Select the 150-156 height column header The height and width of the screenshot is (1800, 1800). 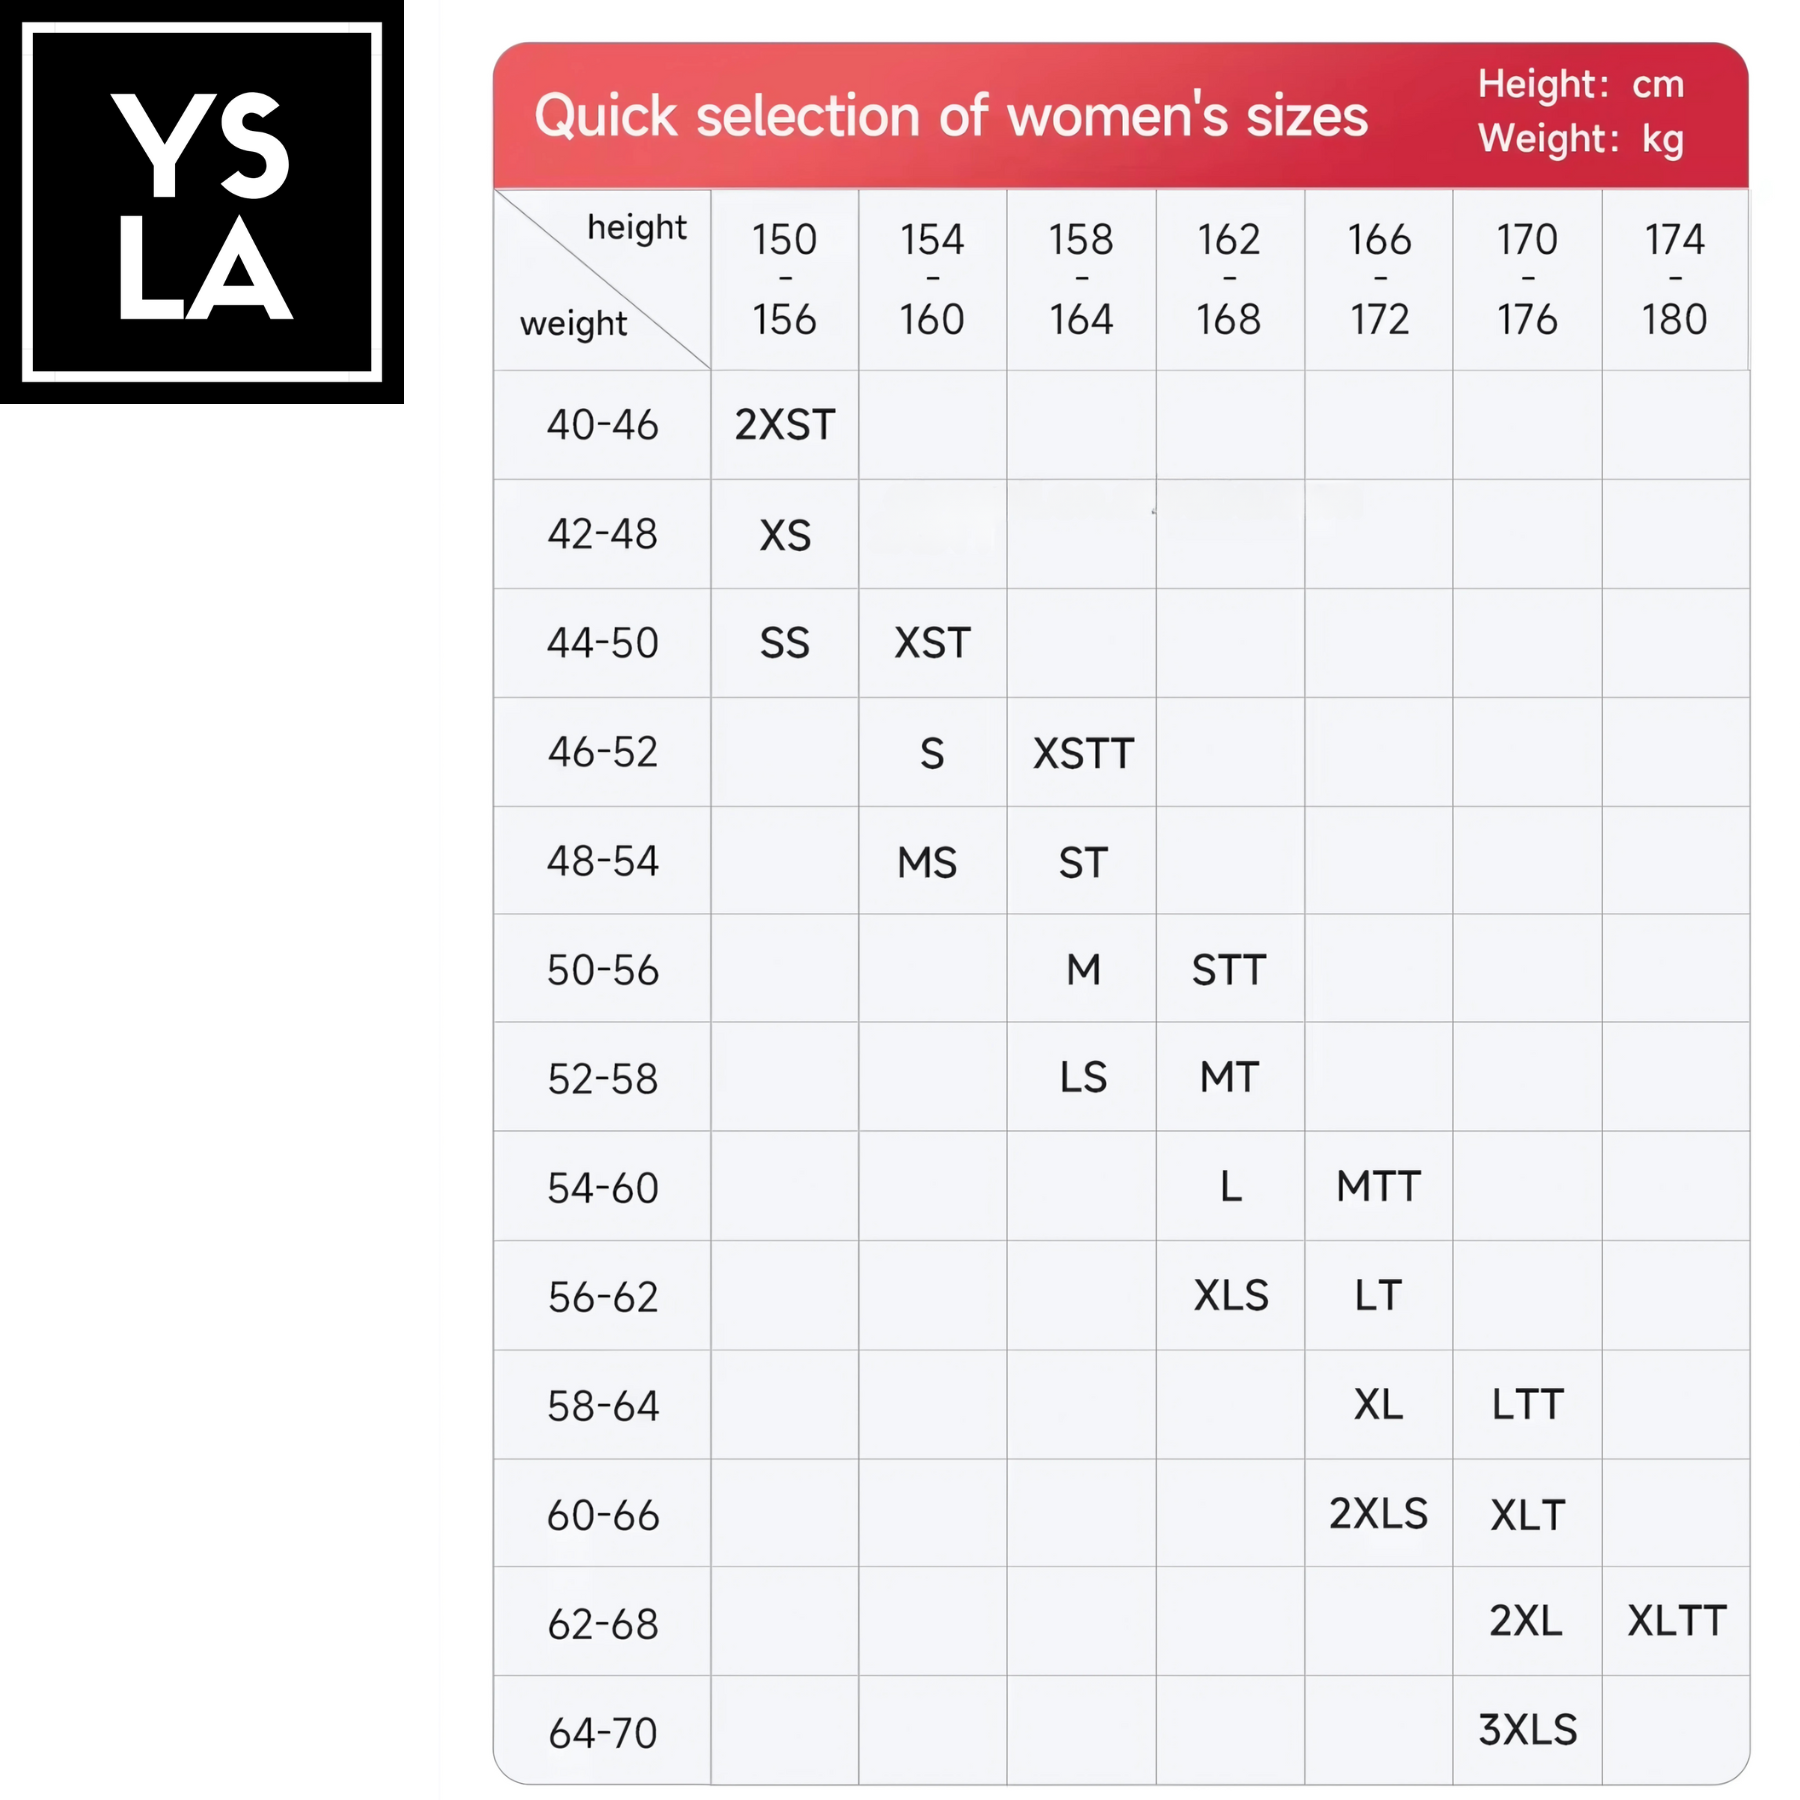[x=785, y=280]
